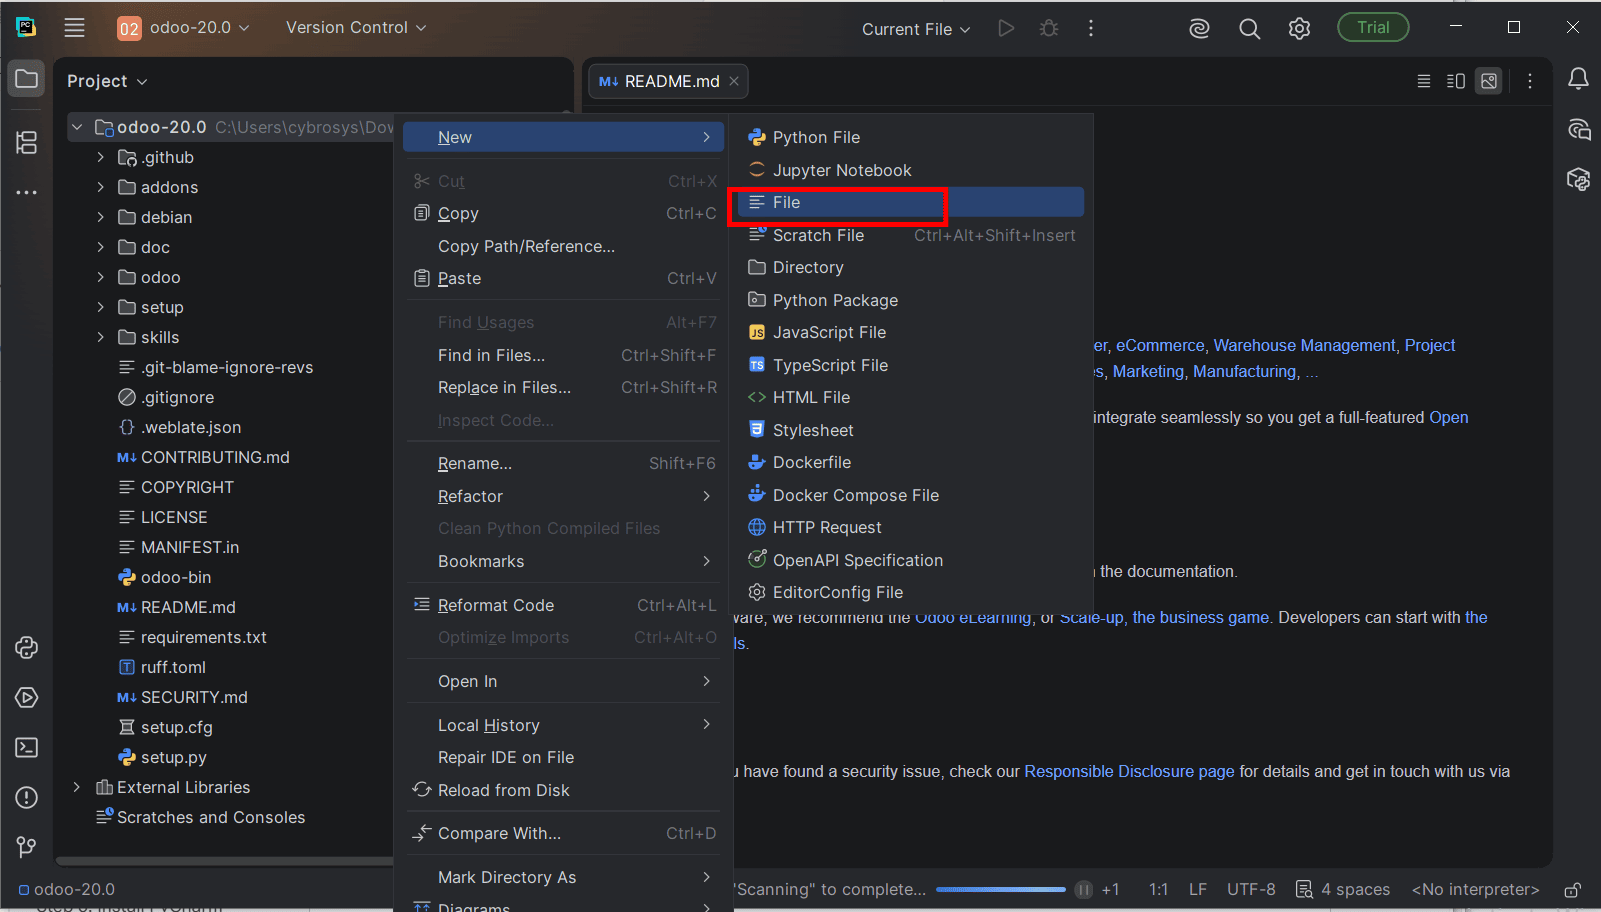Click odoo-20.0 breadcrumb in status bar
This screenshot has width=1601, height=912.
tap(67, 889)
